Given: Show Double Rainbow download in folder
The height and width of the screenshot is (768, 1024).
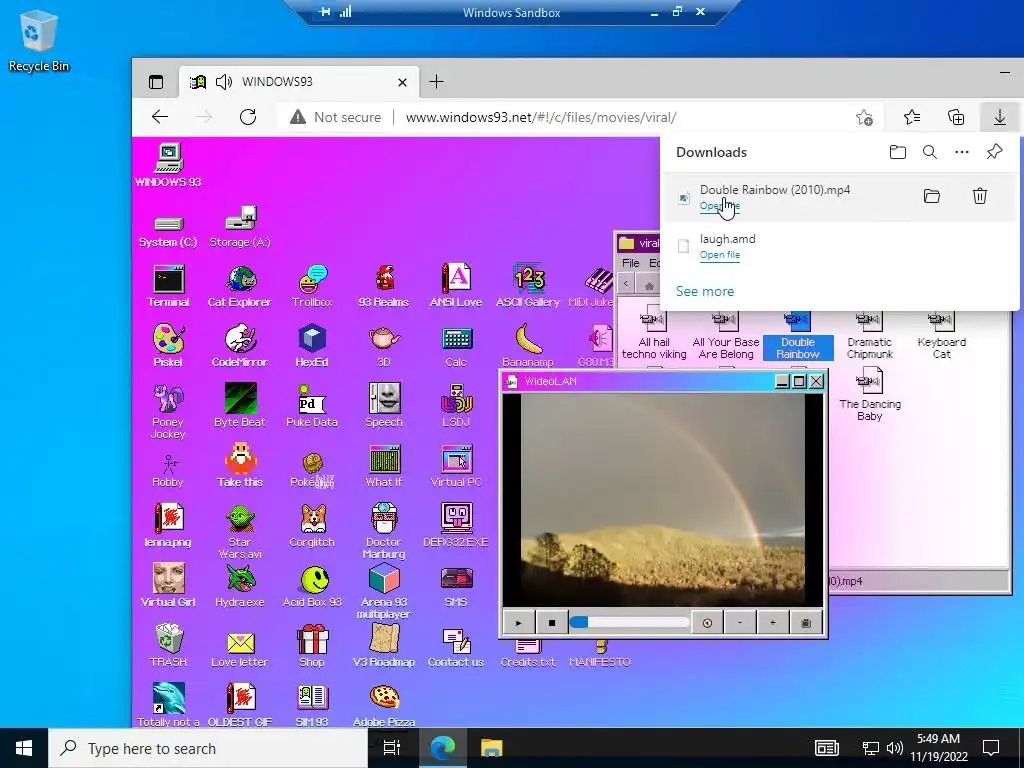Looking at the screenshot, I should (932, 196).
